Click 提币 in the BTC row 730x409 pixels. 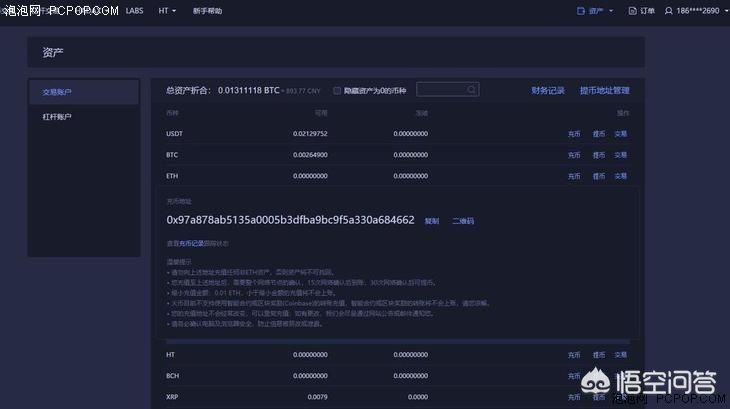tap(598, 155)
